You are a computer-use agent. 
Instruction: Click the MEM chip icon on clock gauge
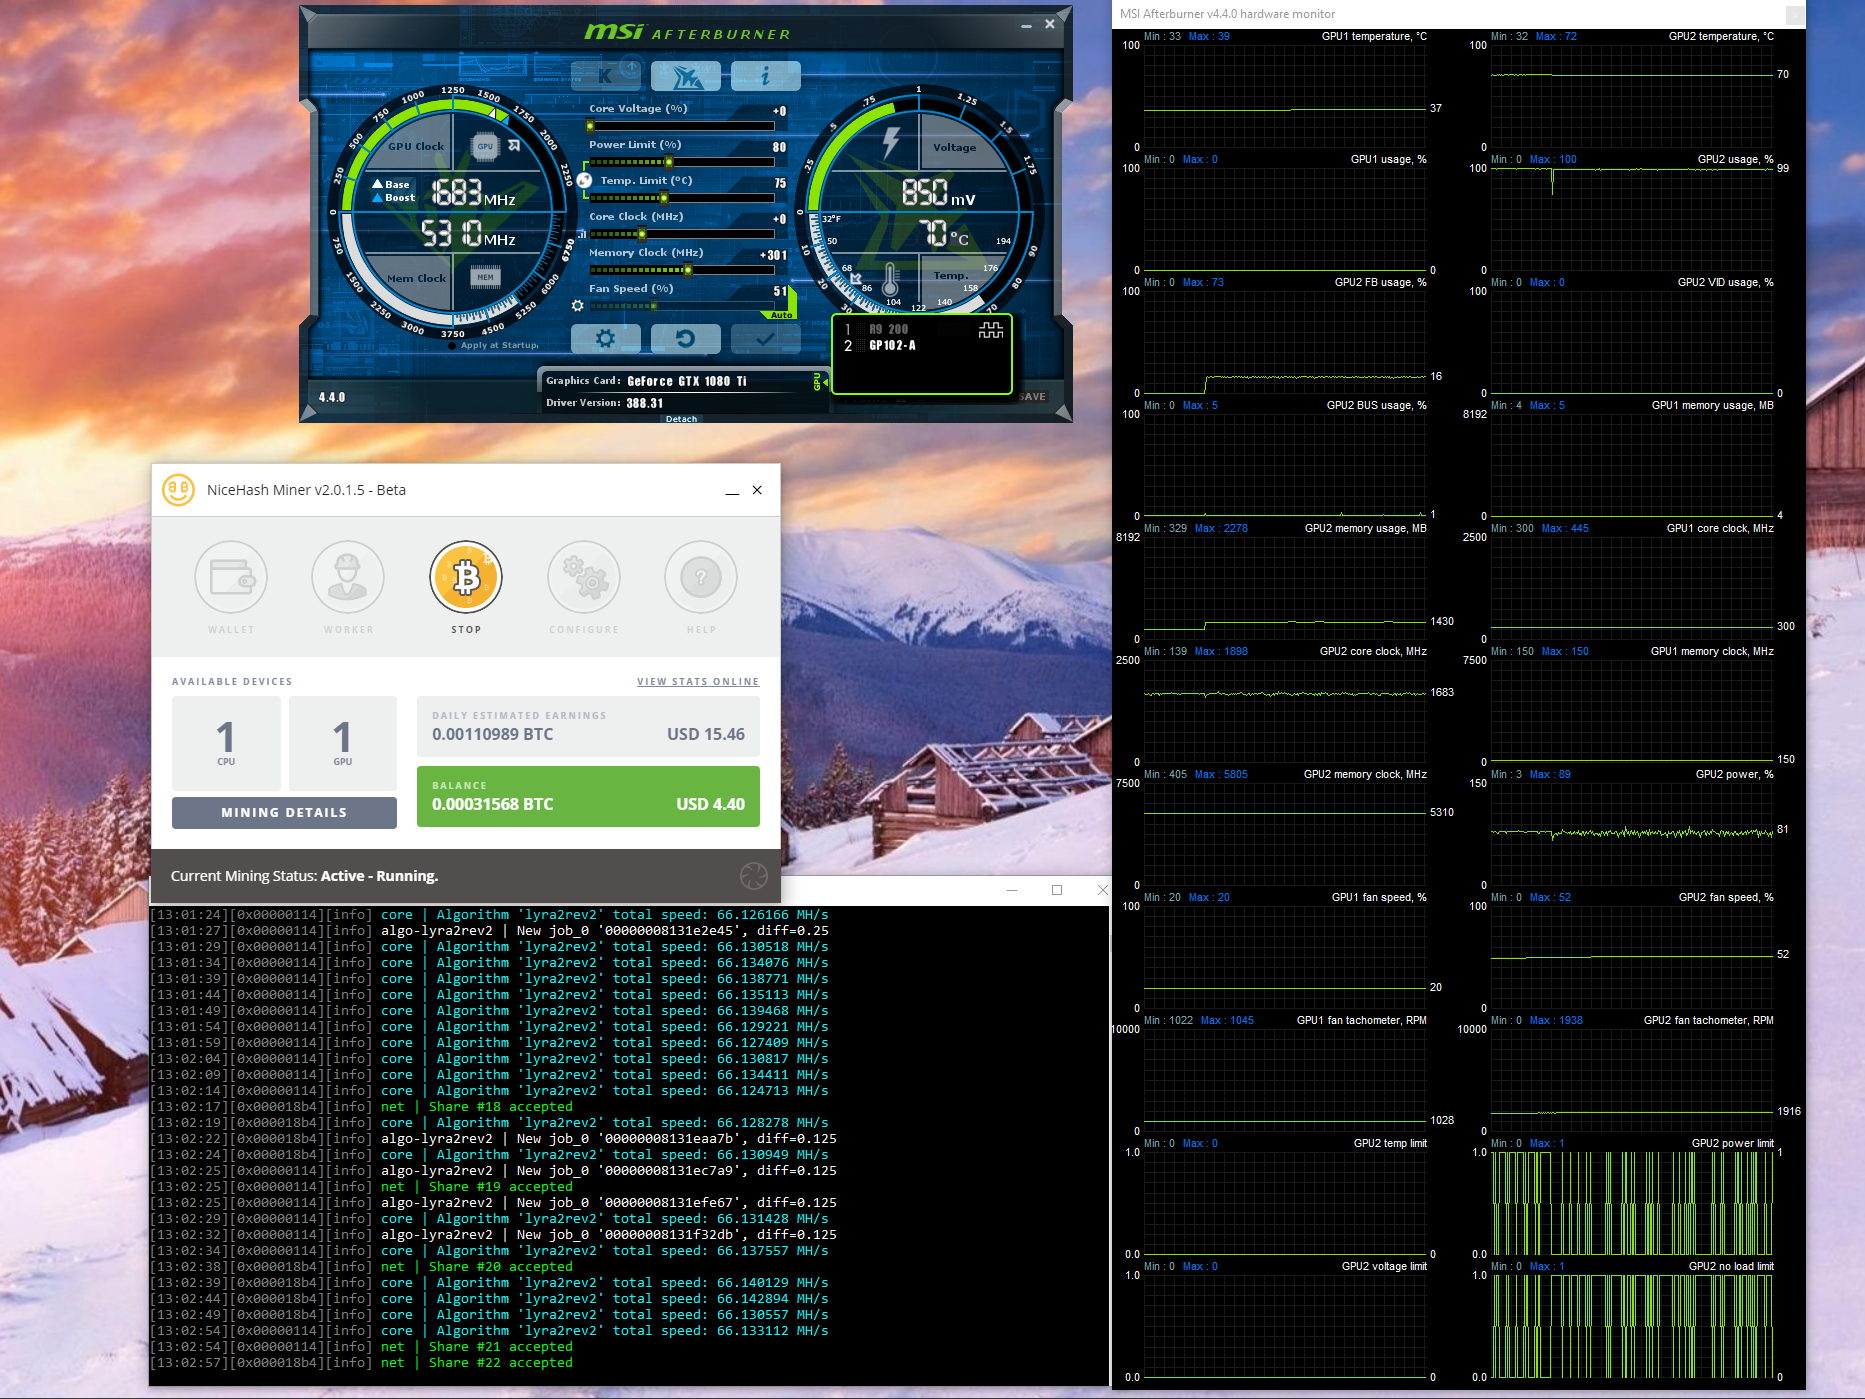click(485, 277)
